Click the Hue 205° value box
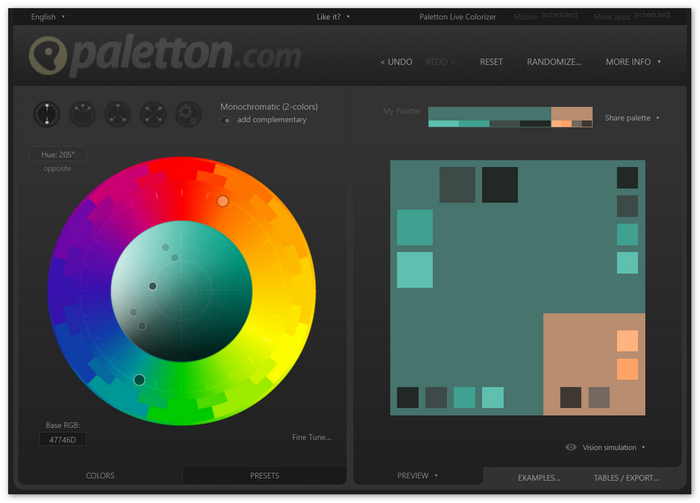700x503 pixels. 58,154
